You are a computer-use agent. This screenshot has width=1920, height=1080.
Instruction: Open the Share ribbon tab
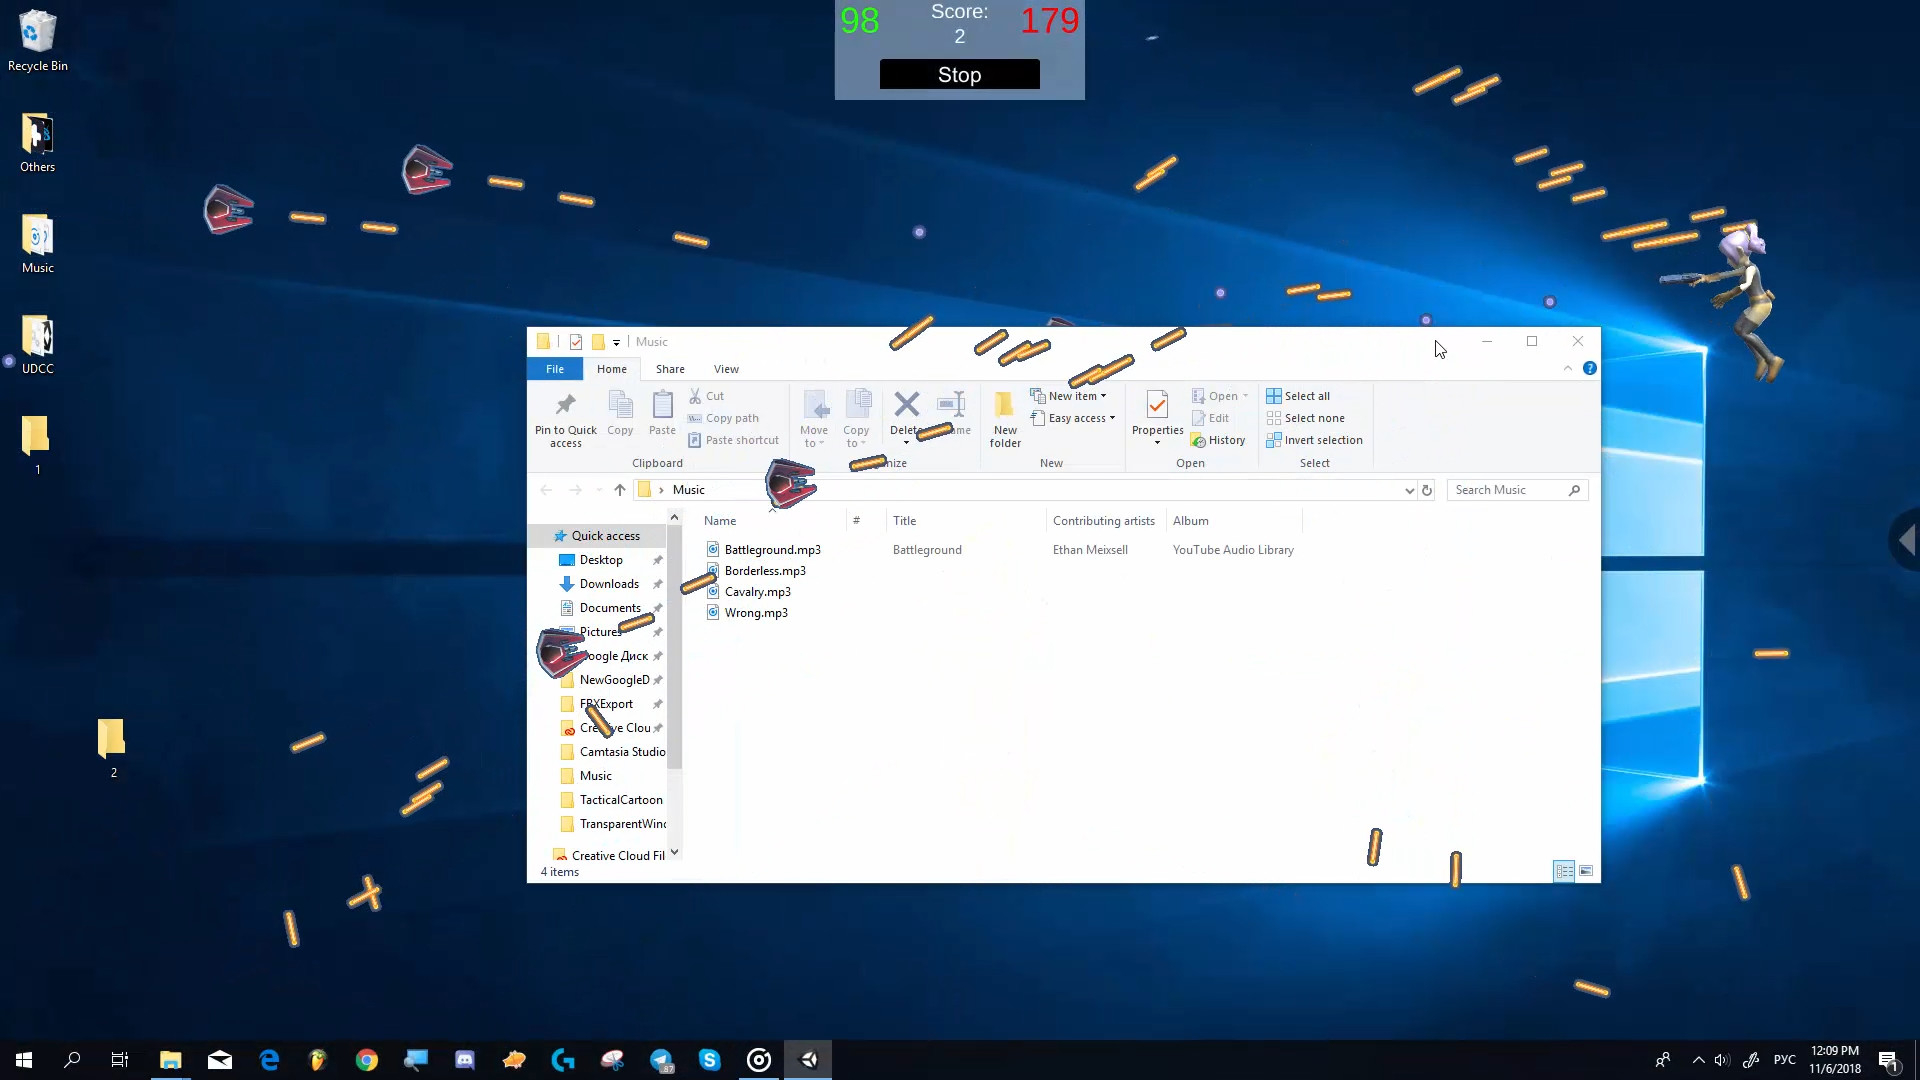pyautogui.click(x=670, y=369)
